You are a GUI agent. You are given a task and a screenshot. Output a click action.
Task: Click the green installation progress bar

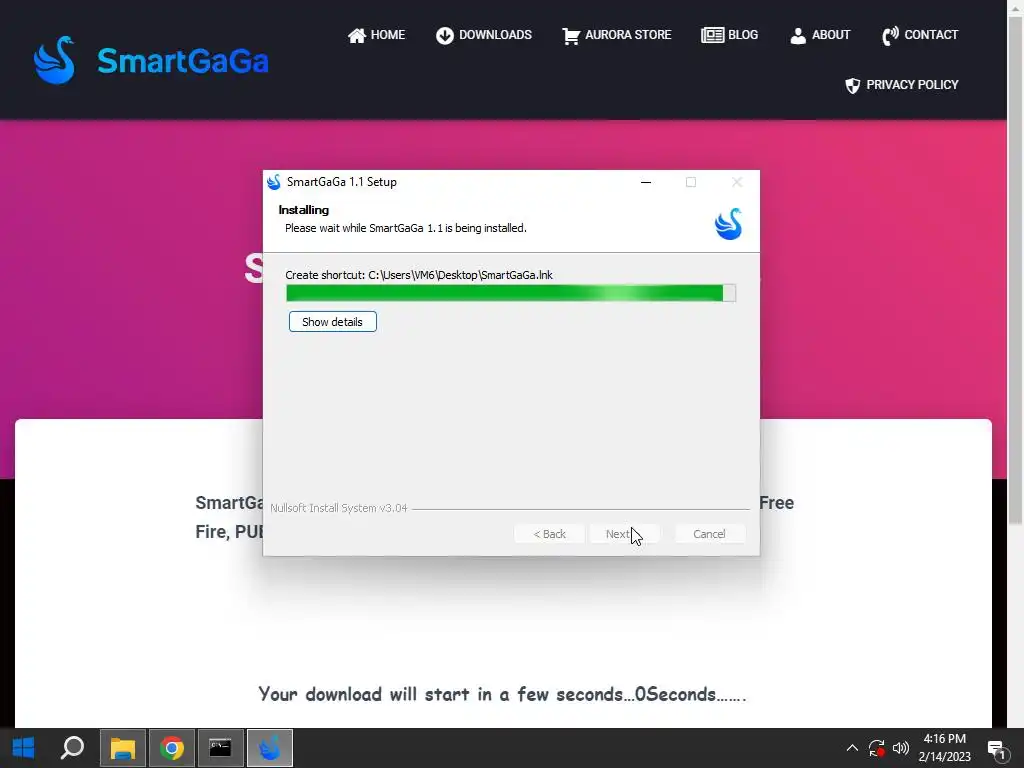click(511, 293)
